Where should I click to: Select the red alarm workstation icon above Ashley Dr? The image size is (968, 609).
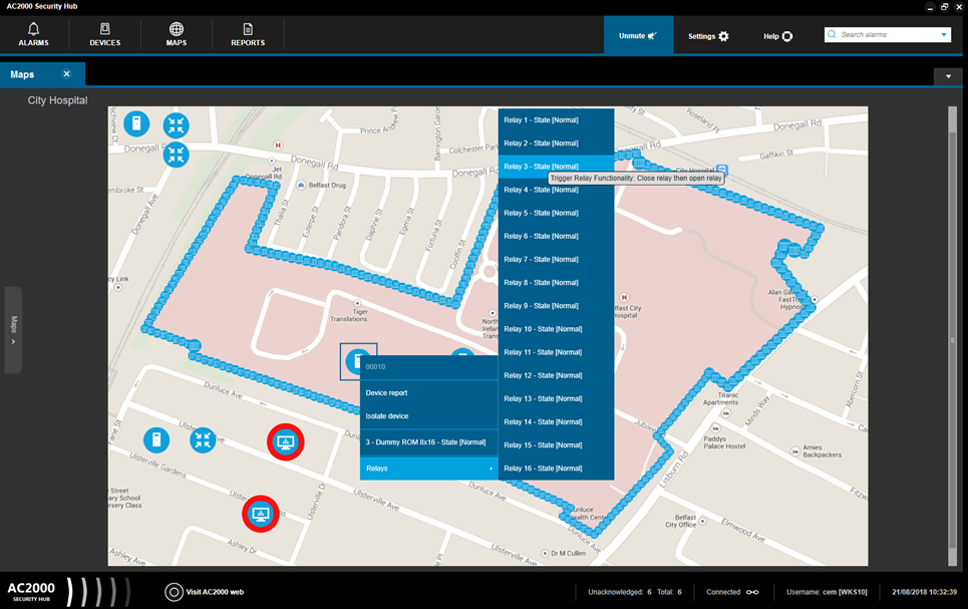pos(261,514)
